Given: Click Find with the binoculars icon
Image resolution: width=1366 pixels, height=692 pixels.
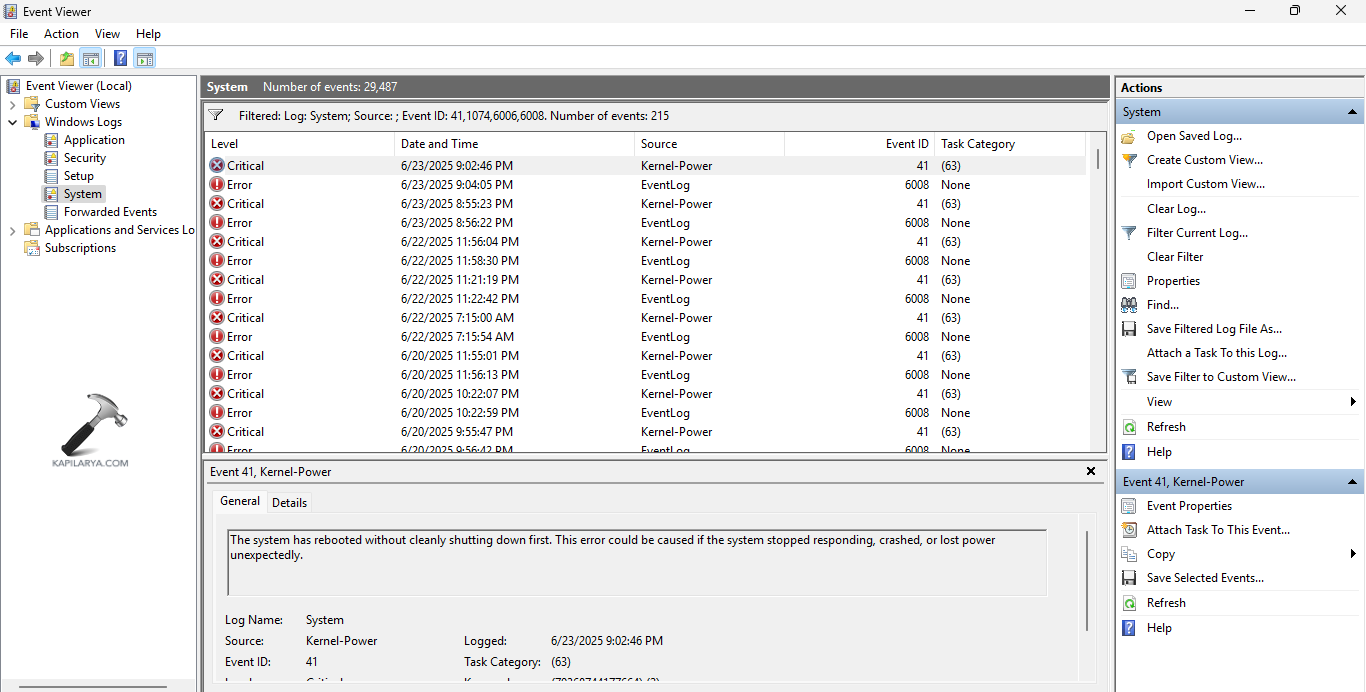Looking at the screenshot, I should click(1162, 305).
